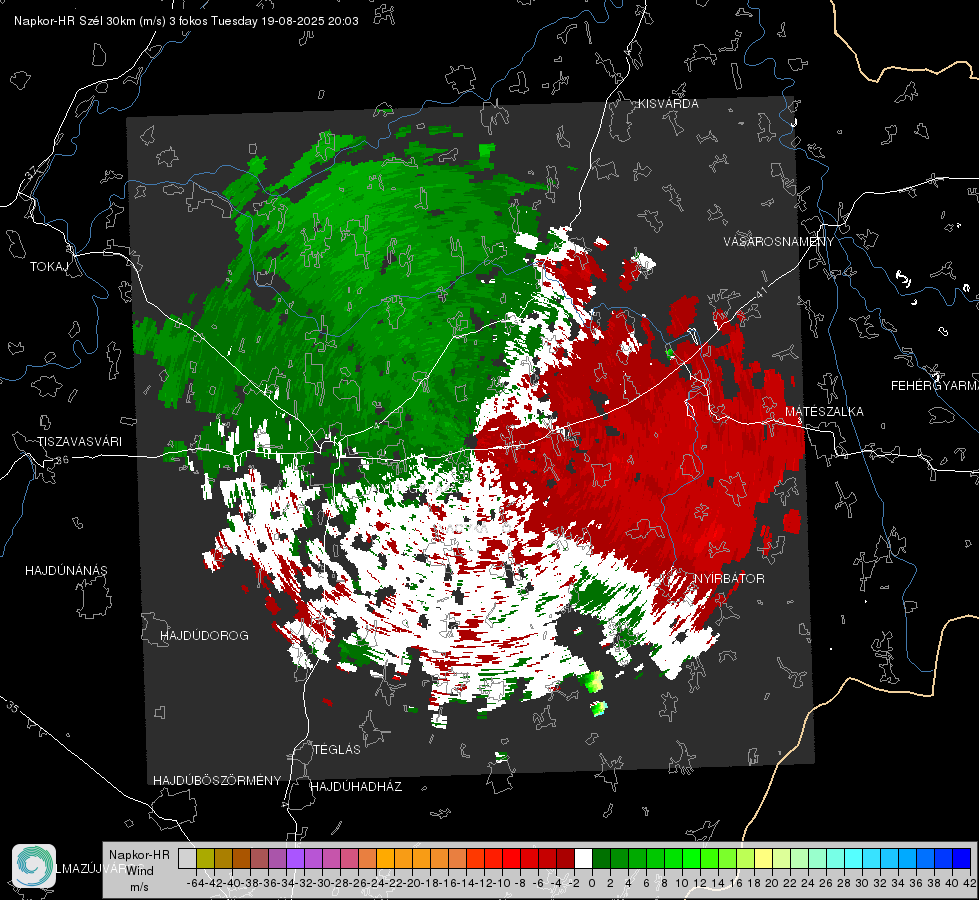Click the -64 value on the legend scale
Screen dimensions: 979x900
(x=196, y=883)
